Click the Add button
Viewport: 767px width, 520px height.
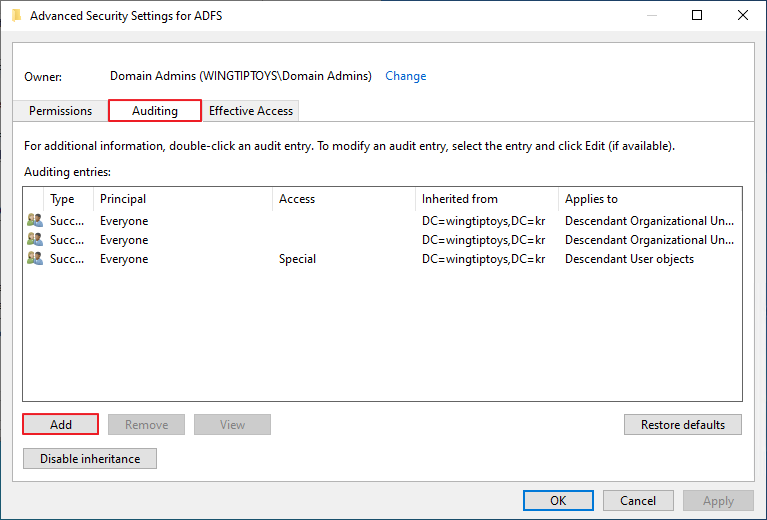tap(61, 424)
